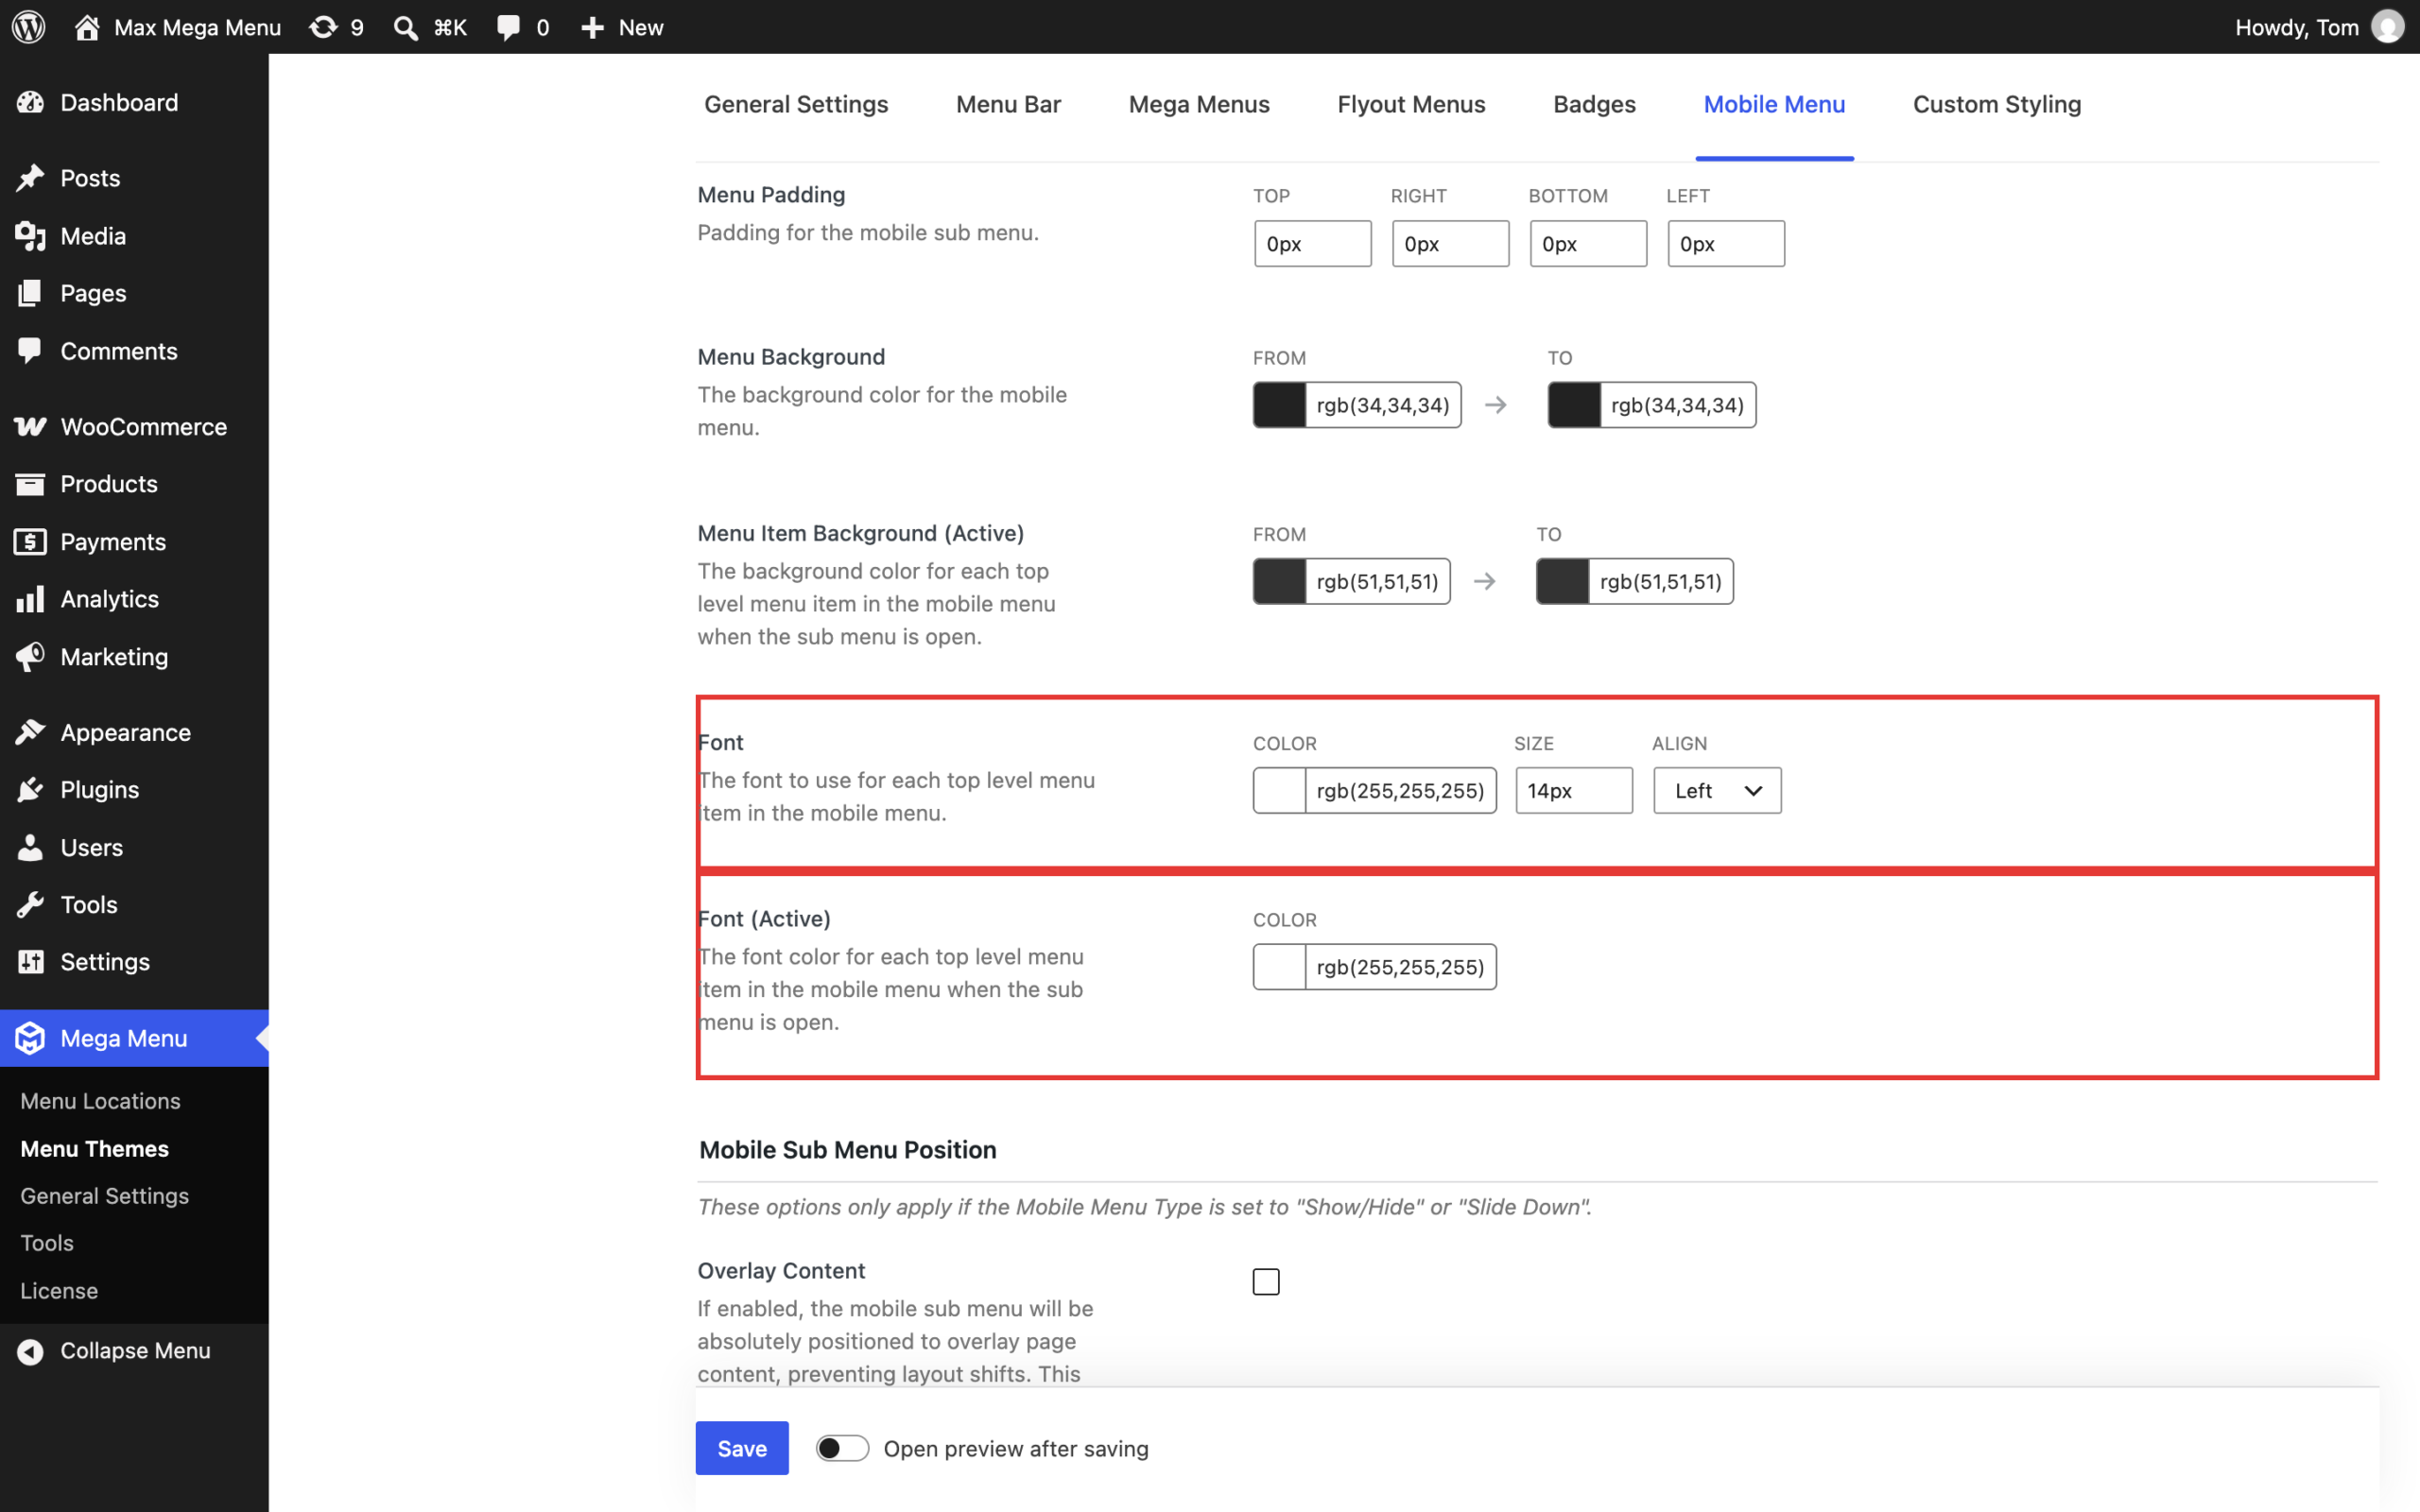Toggle Open preview after saving

click(x=842, y=1448)
